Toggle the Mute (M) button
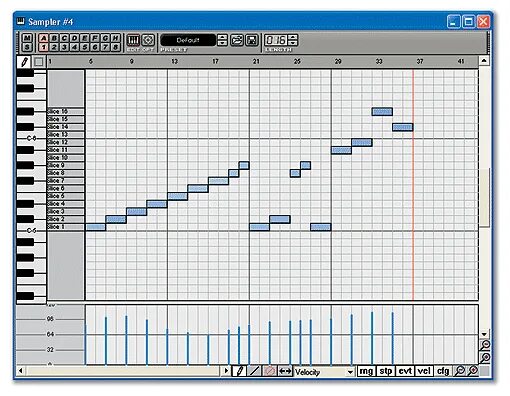 coord(27,38)
